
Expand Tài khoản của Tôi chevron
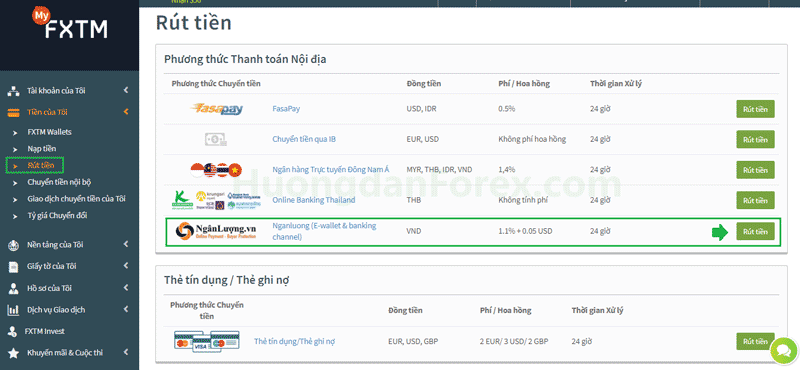pyautogui.click(x=126, y=90)
